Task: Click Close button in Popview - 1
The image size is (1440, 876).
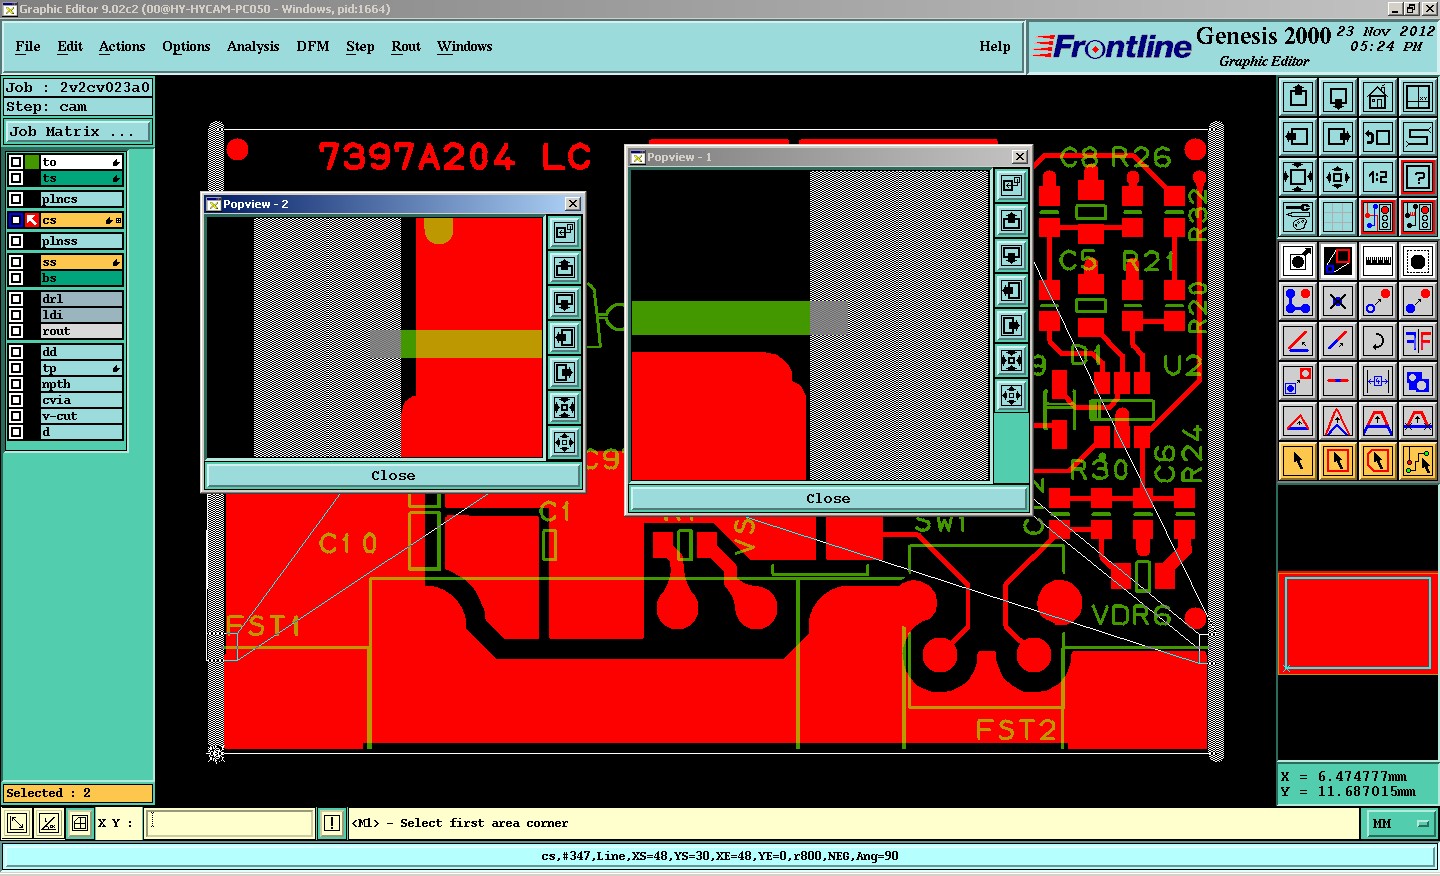Action: click(828, 498)
